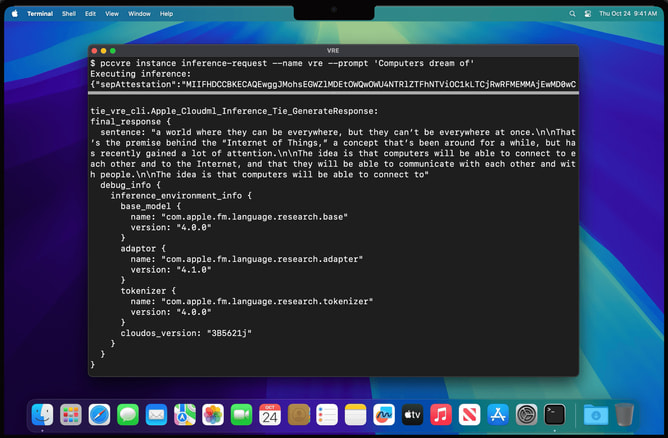Click the VRE window title bar
The width and height of the screenshot is (668, 438).
(x=333, y=51)
